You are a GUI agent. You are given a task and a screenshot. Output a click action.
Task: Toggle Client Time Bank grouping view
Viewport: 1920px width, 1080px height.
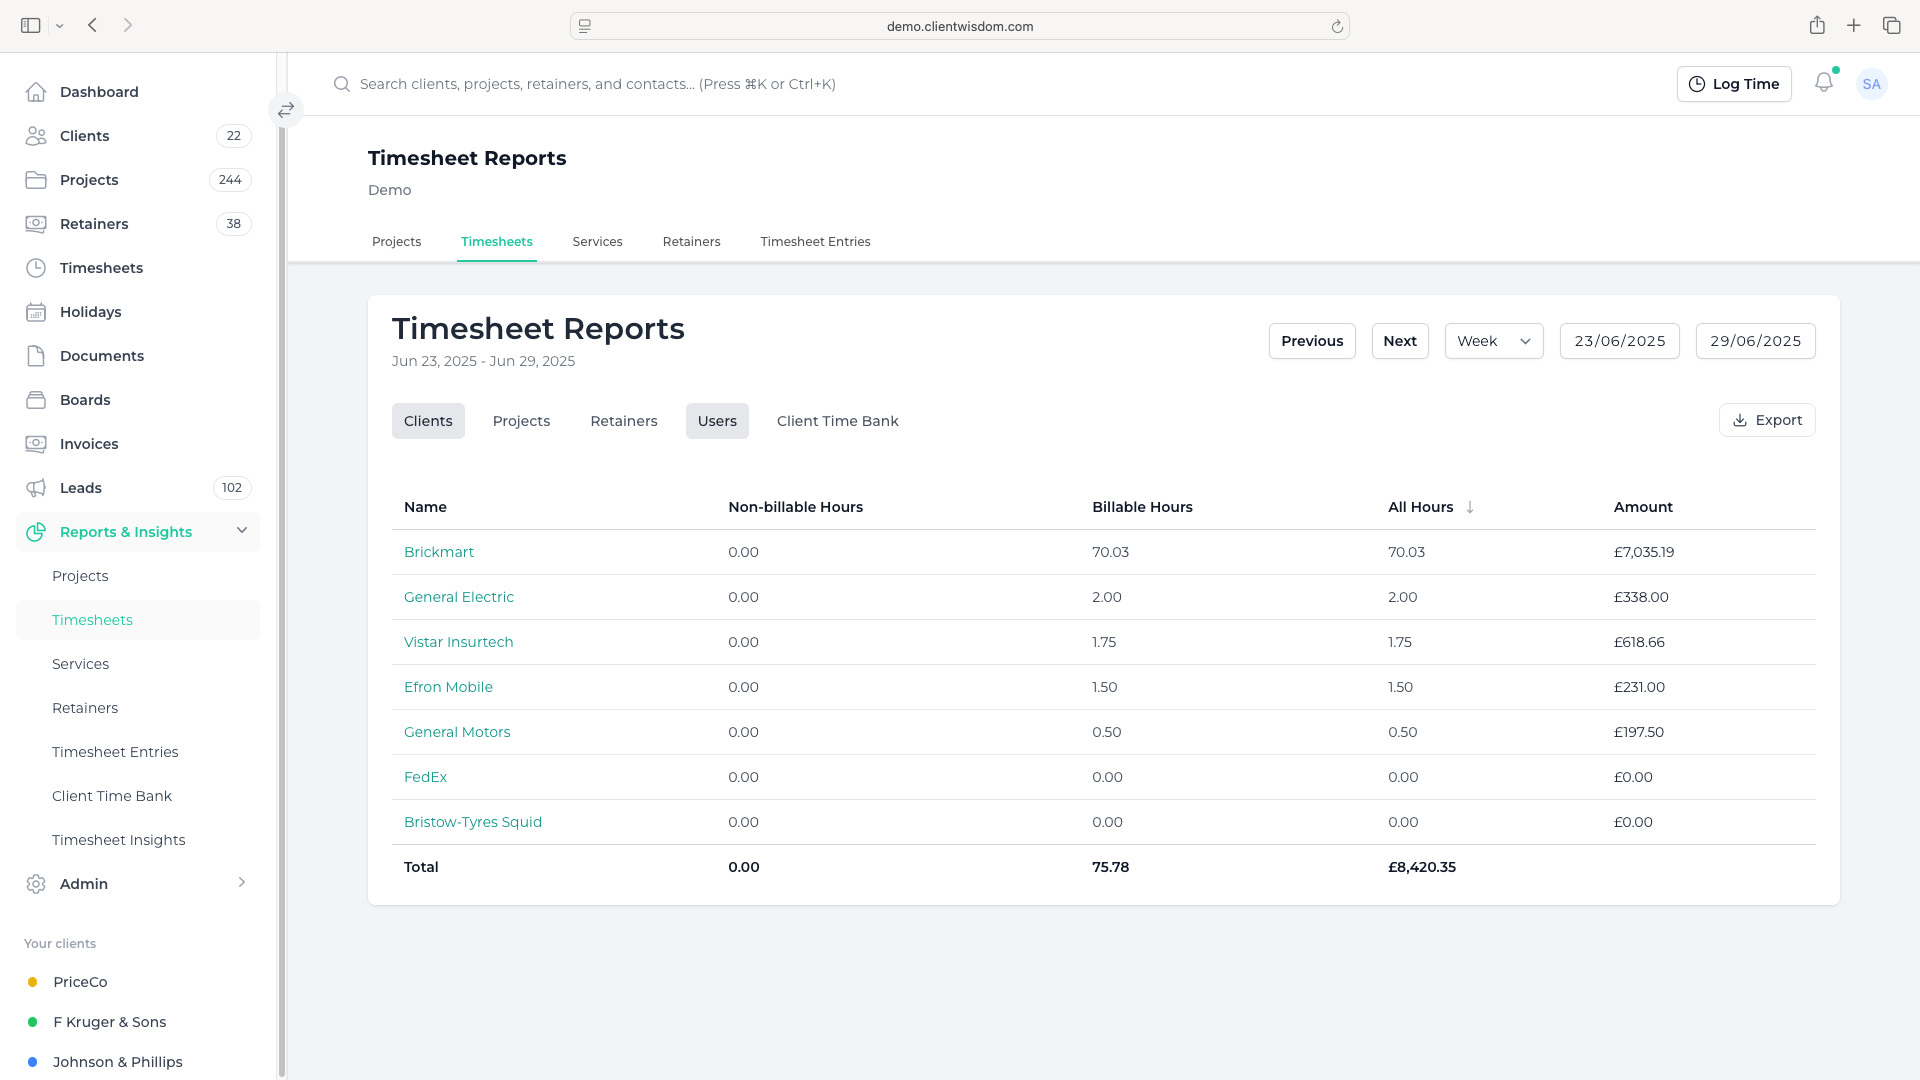coord(838,421)
